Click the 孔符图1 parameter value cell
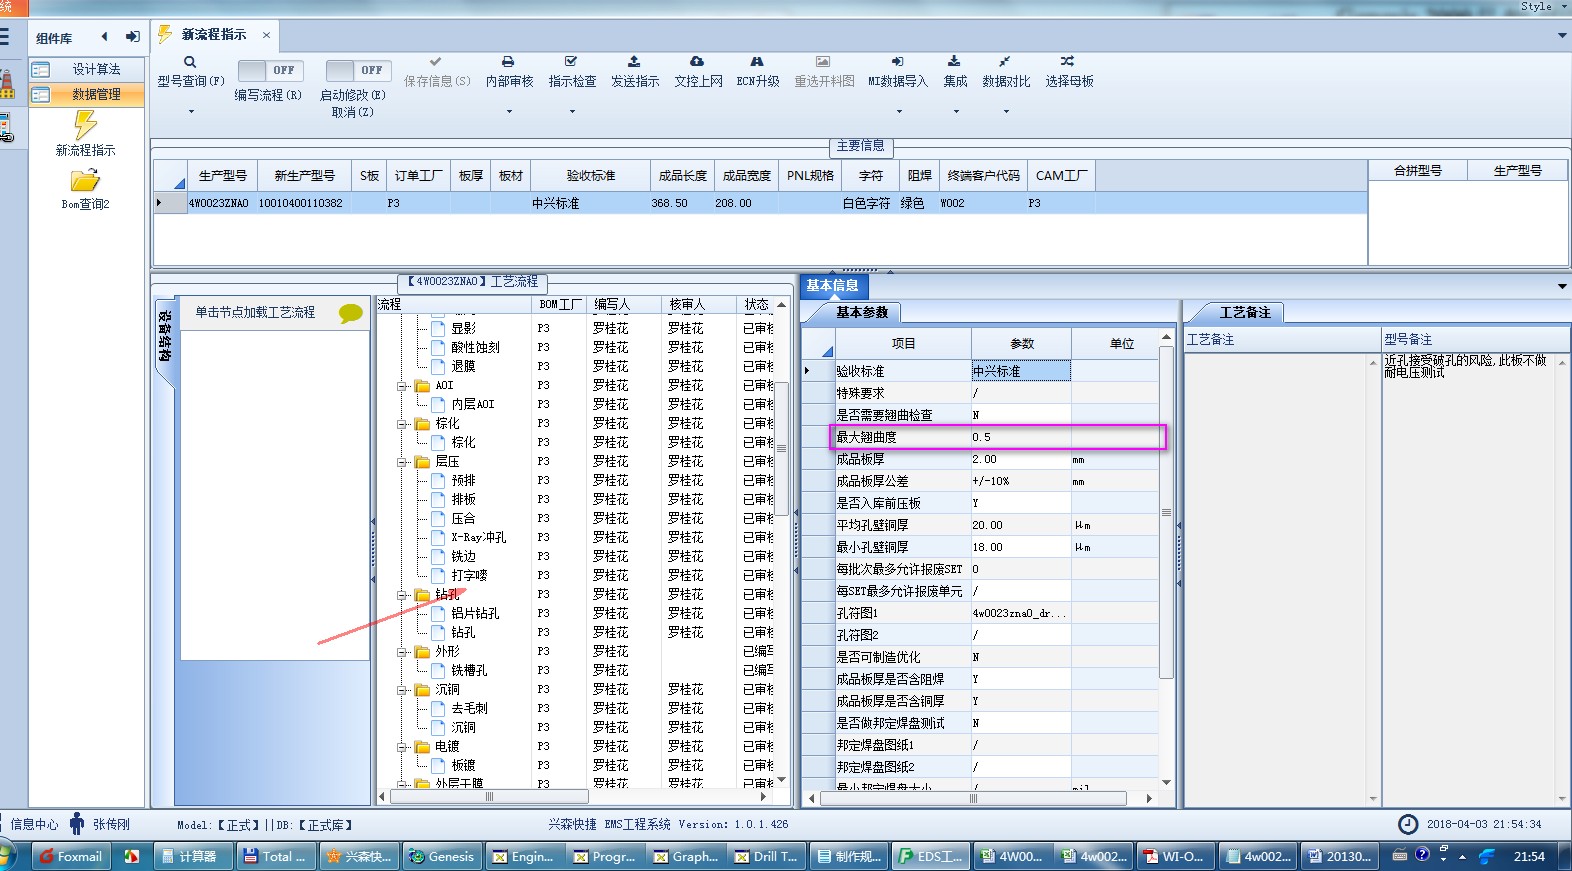1572x871 pixels. (1020, 613)
